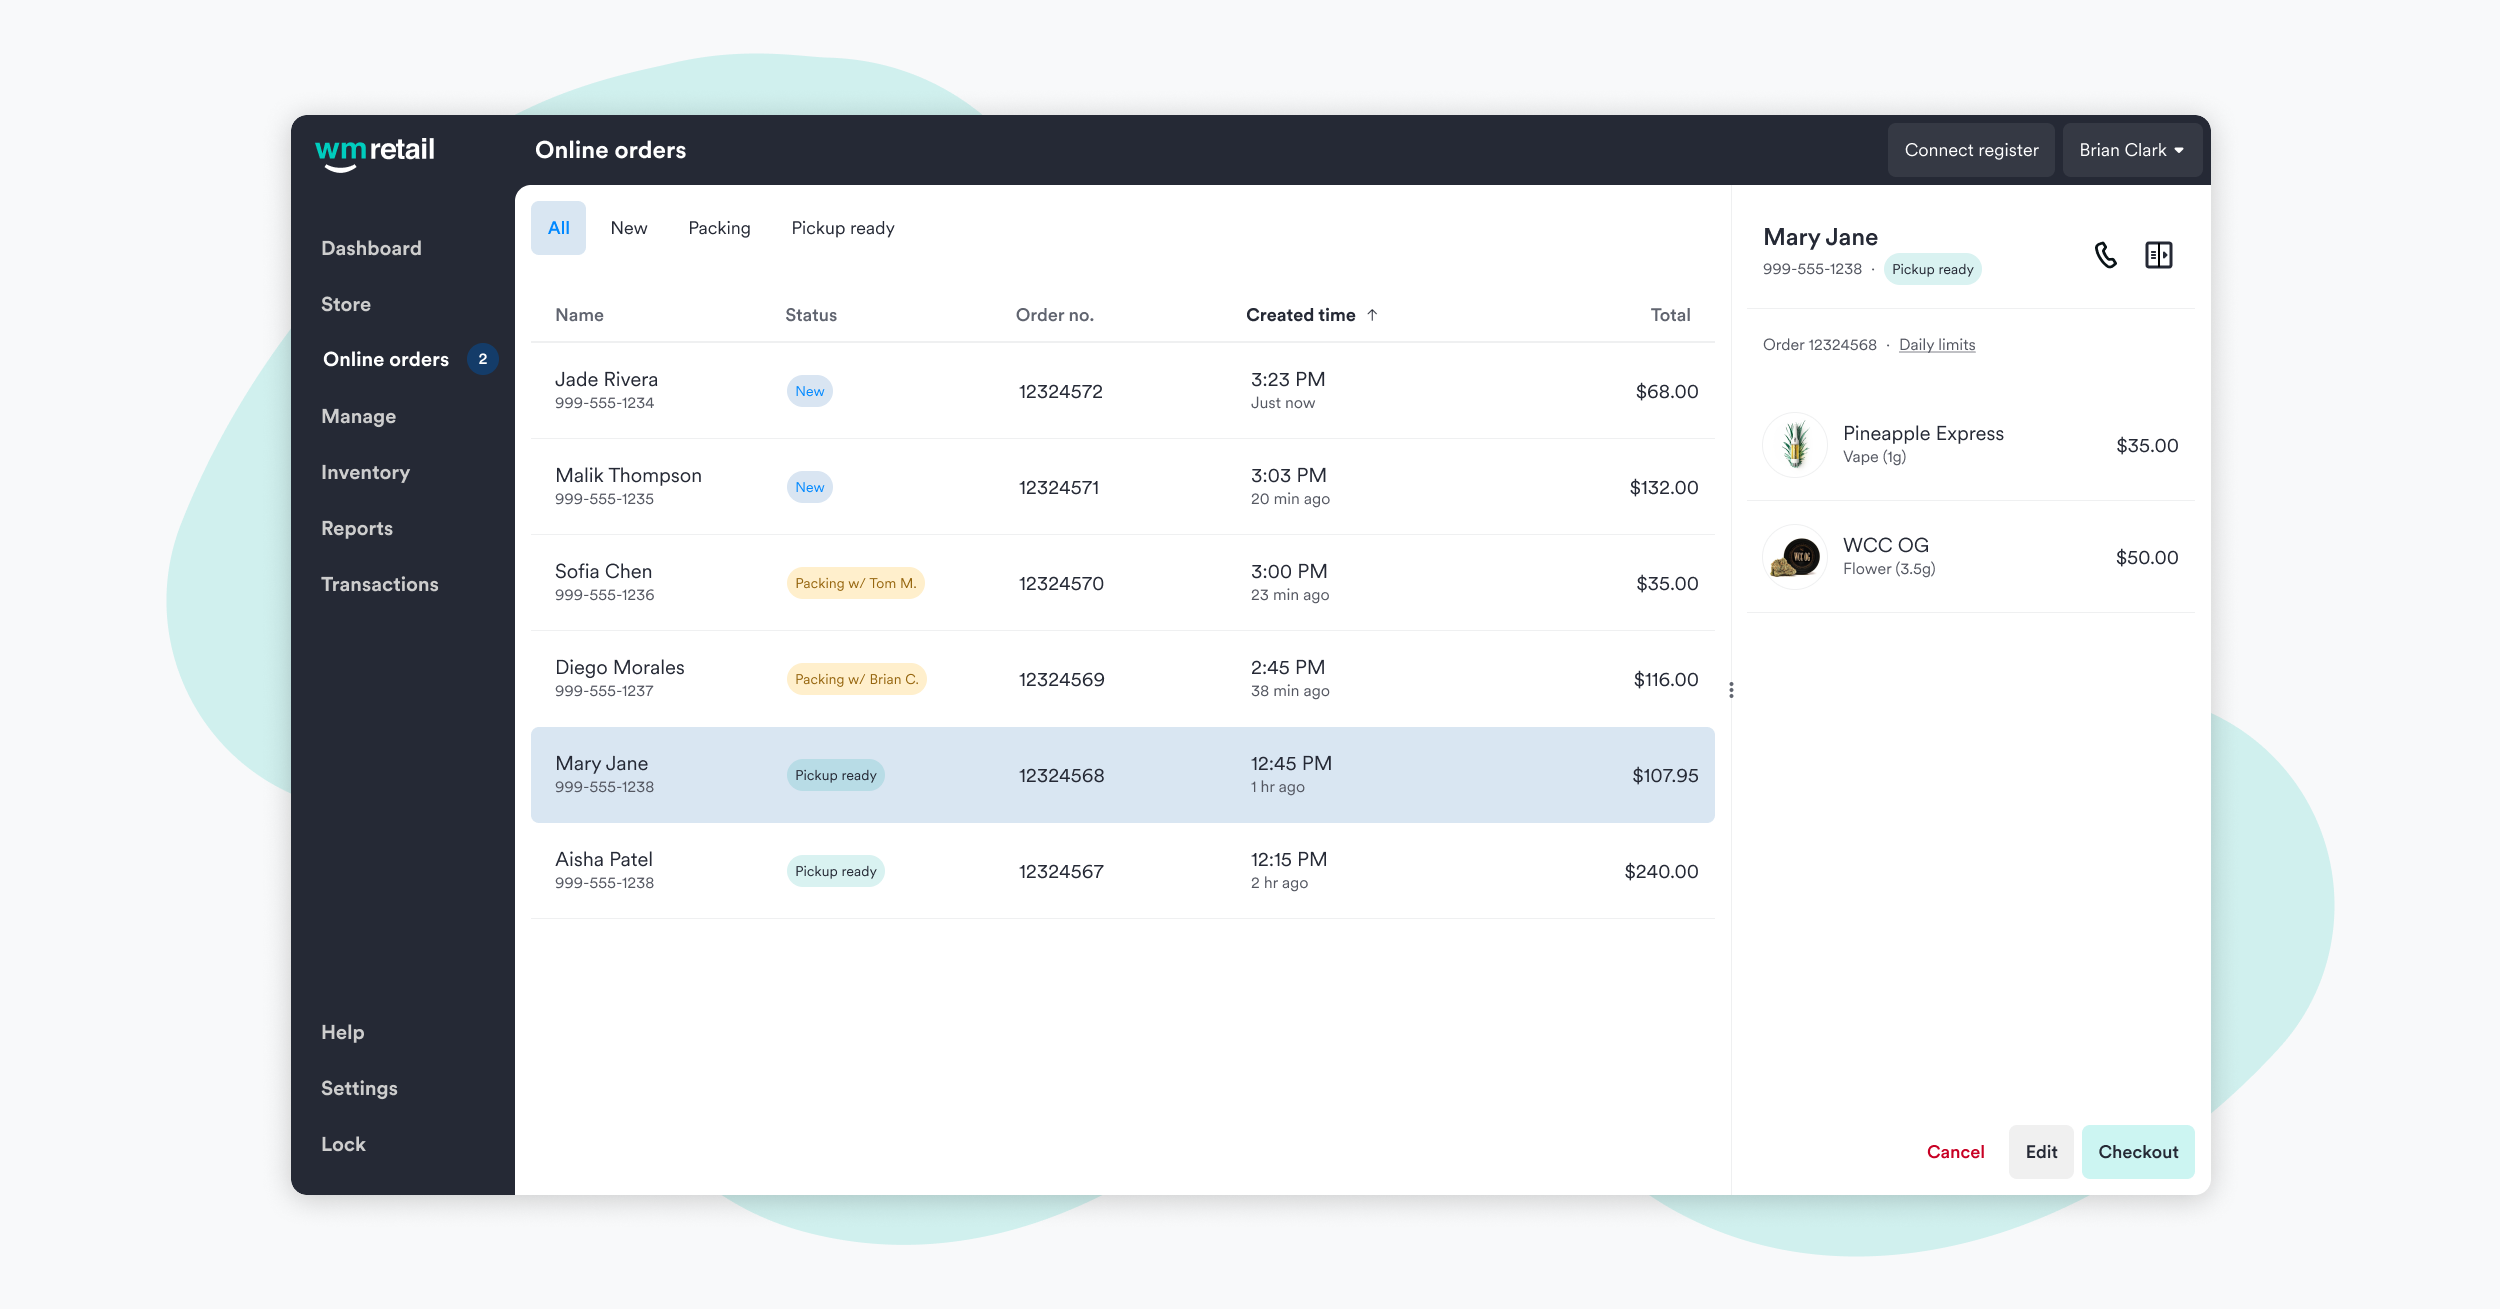Viewport: 2500px width, 1309px height.
Task: Select Jade Rivera's order row
Action: click(1122, 391)
